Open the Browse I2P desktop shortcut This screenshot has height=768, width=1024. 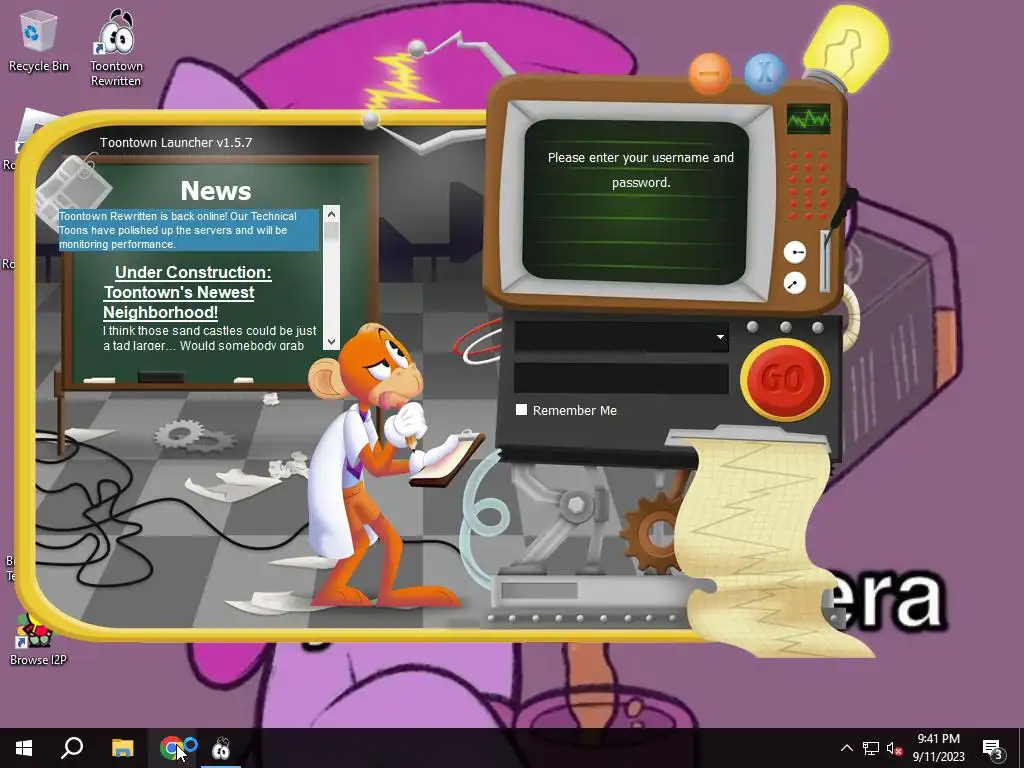tap(37, 639)
